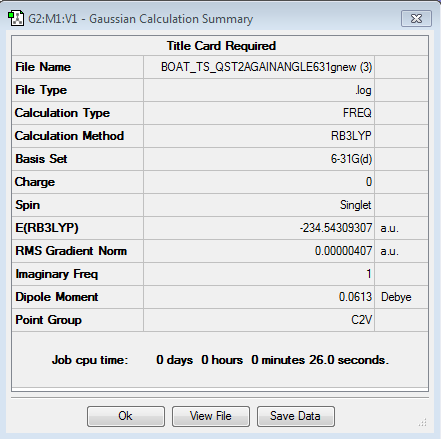
Task: Click the Dipole Moment label
Action: coord(57,297)
